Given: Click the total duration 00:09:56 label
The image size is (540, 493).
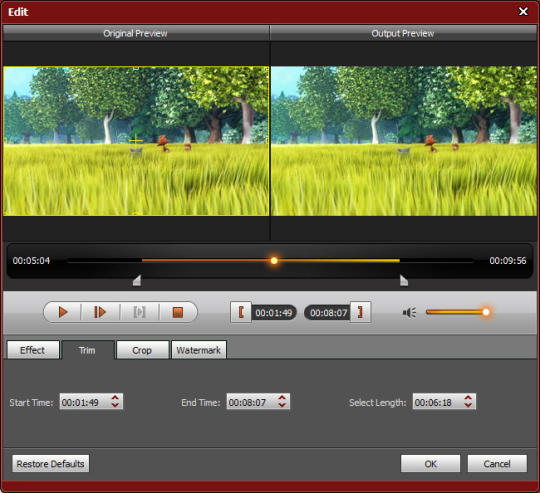Looking at the screenshot, I should click(508, 261).
